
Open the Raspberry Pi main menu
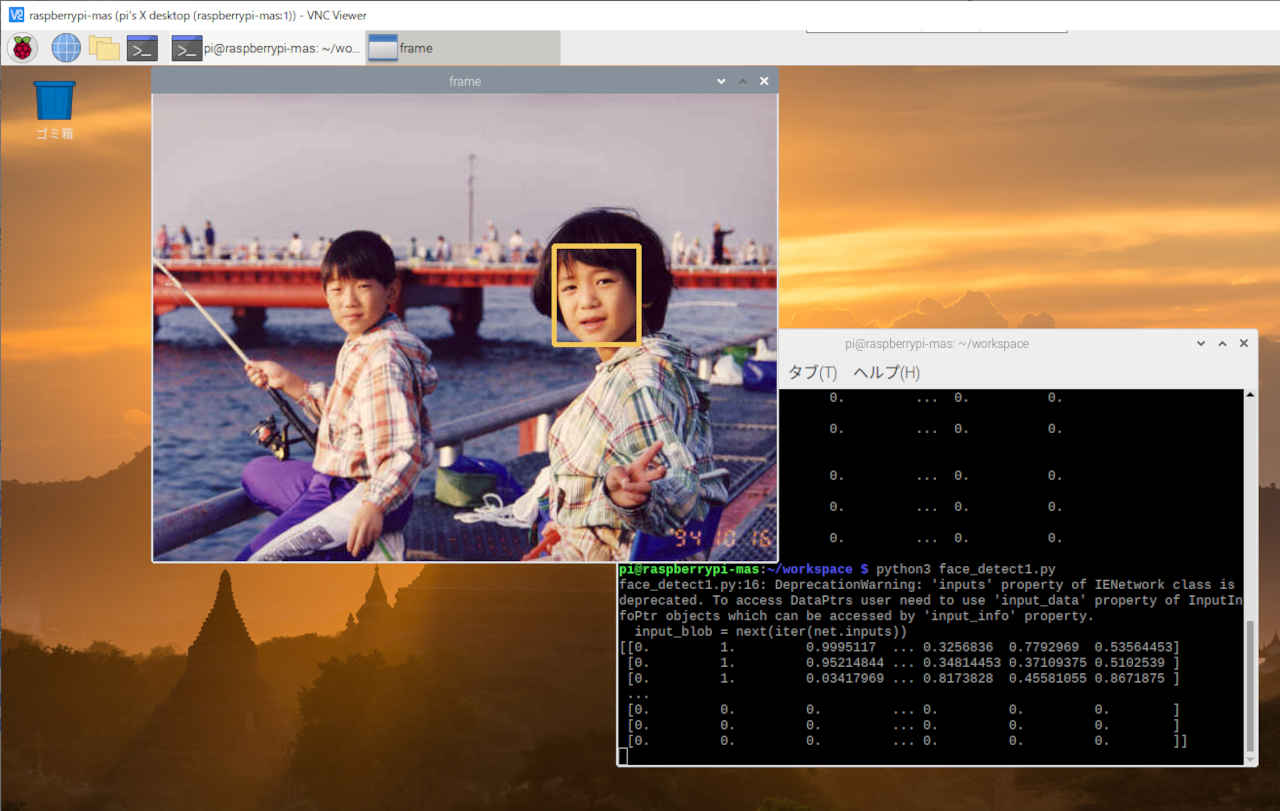point(22,47)
